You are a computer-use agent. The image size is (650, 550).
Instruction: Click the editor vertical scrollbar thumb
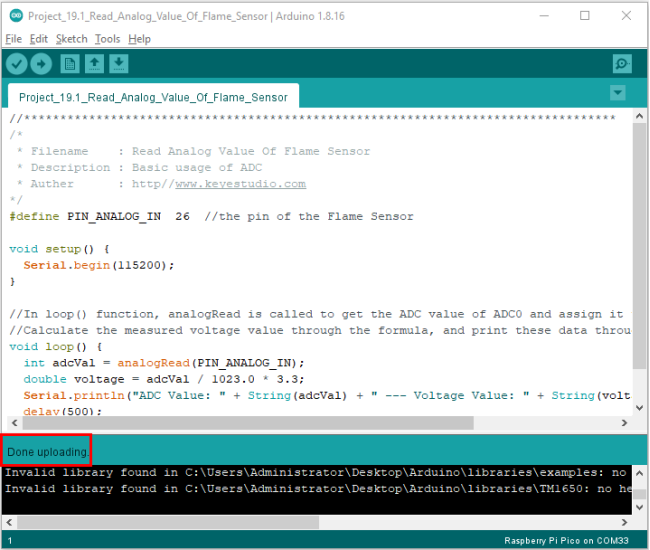click(x=639, y=245)
